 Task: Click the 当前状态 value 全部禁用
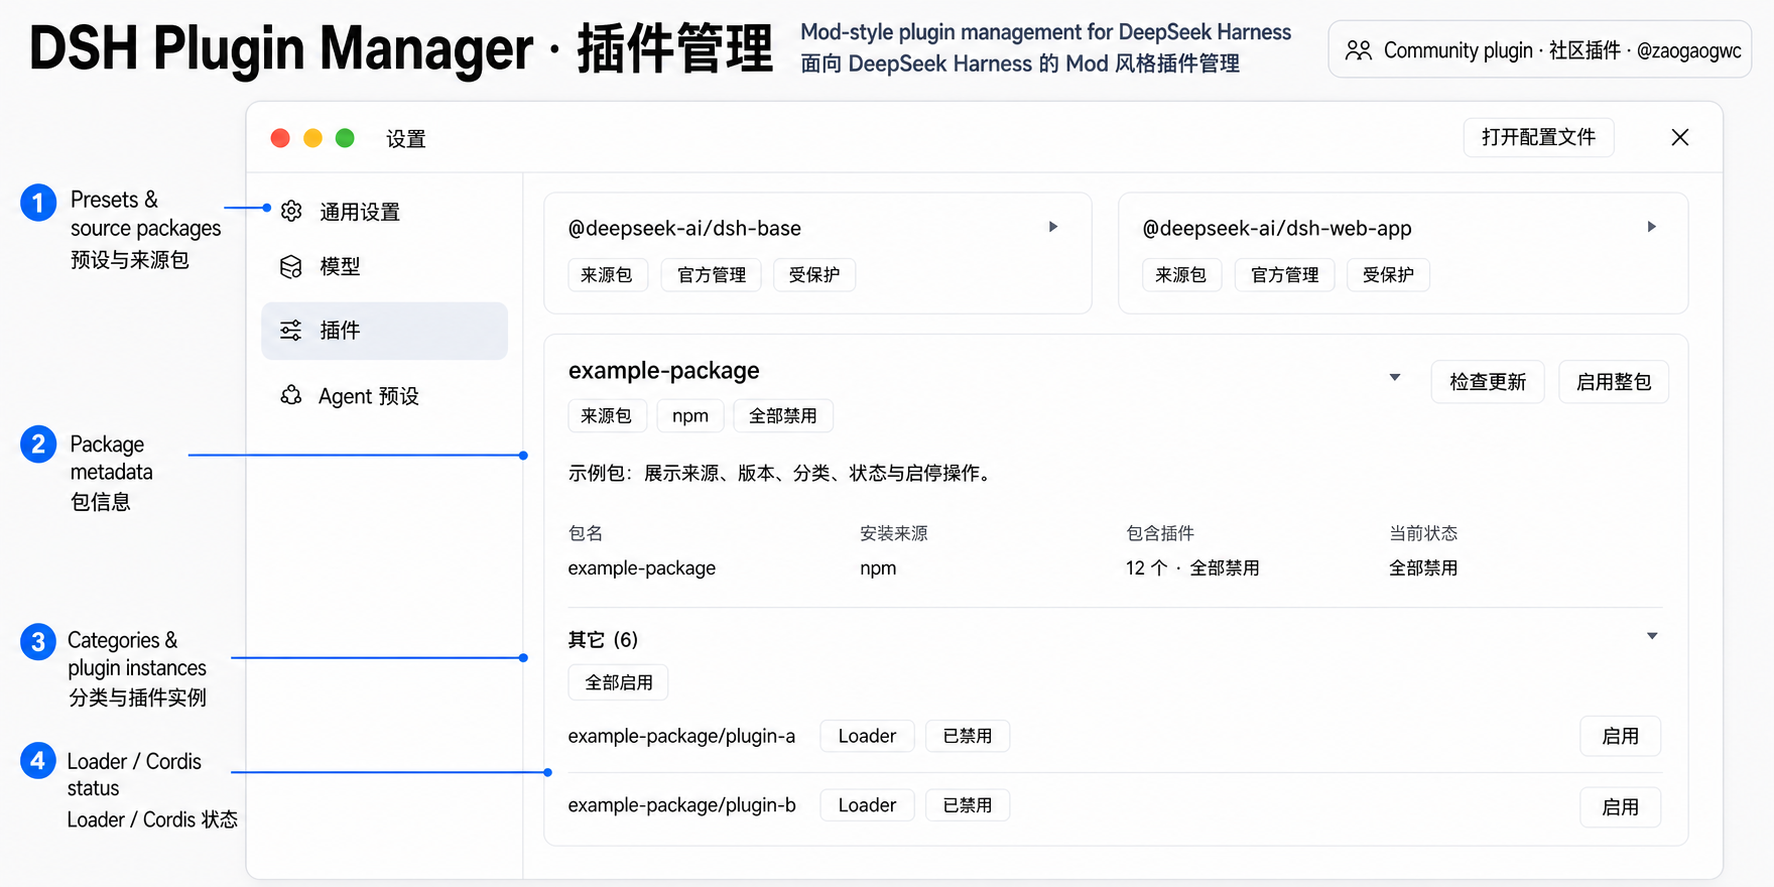[1423, 568]
